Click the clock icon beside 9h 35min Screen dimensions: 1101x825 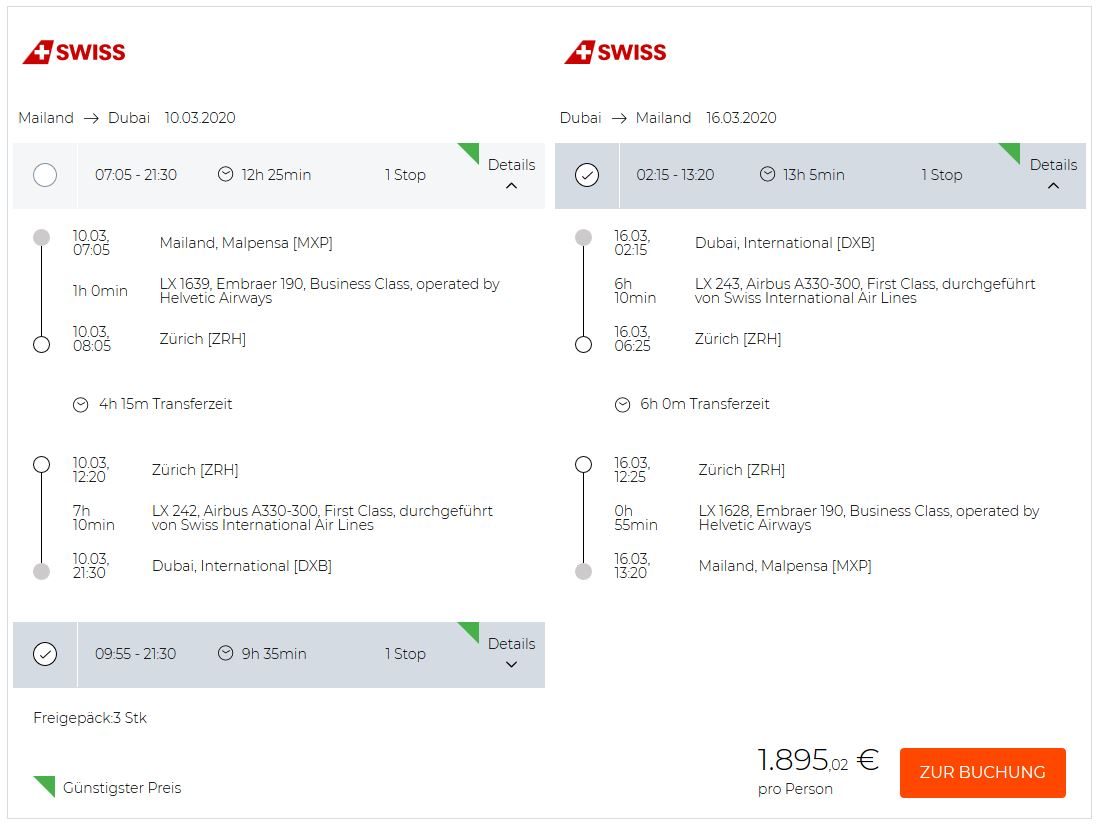point(225,653)
